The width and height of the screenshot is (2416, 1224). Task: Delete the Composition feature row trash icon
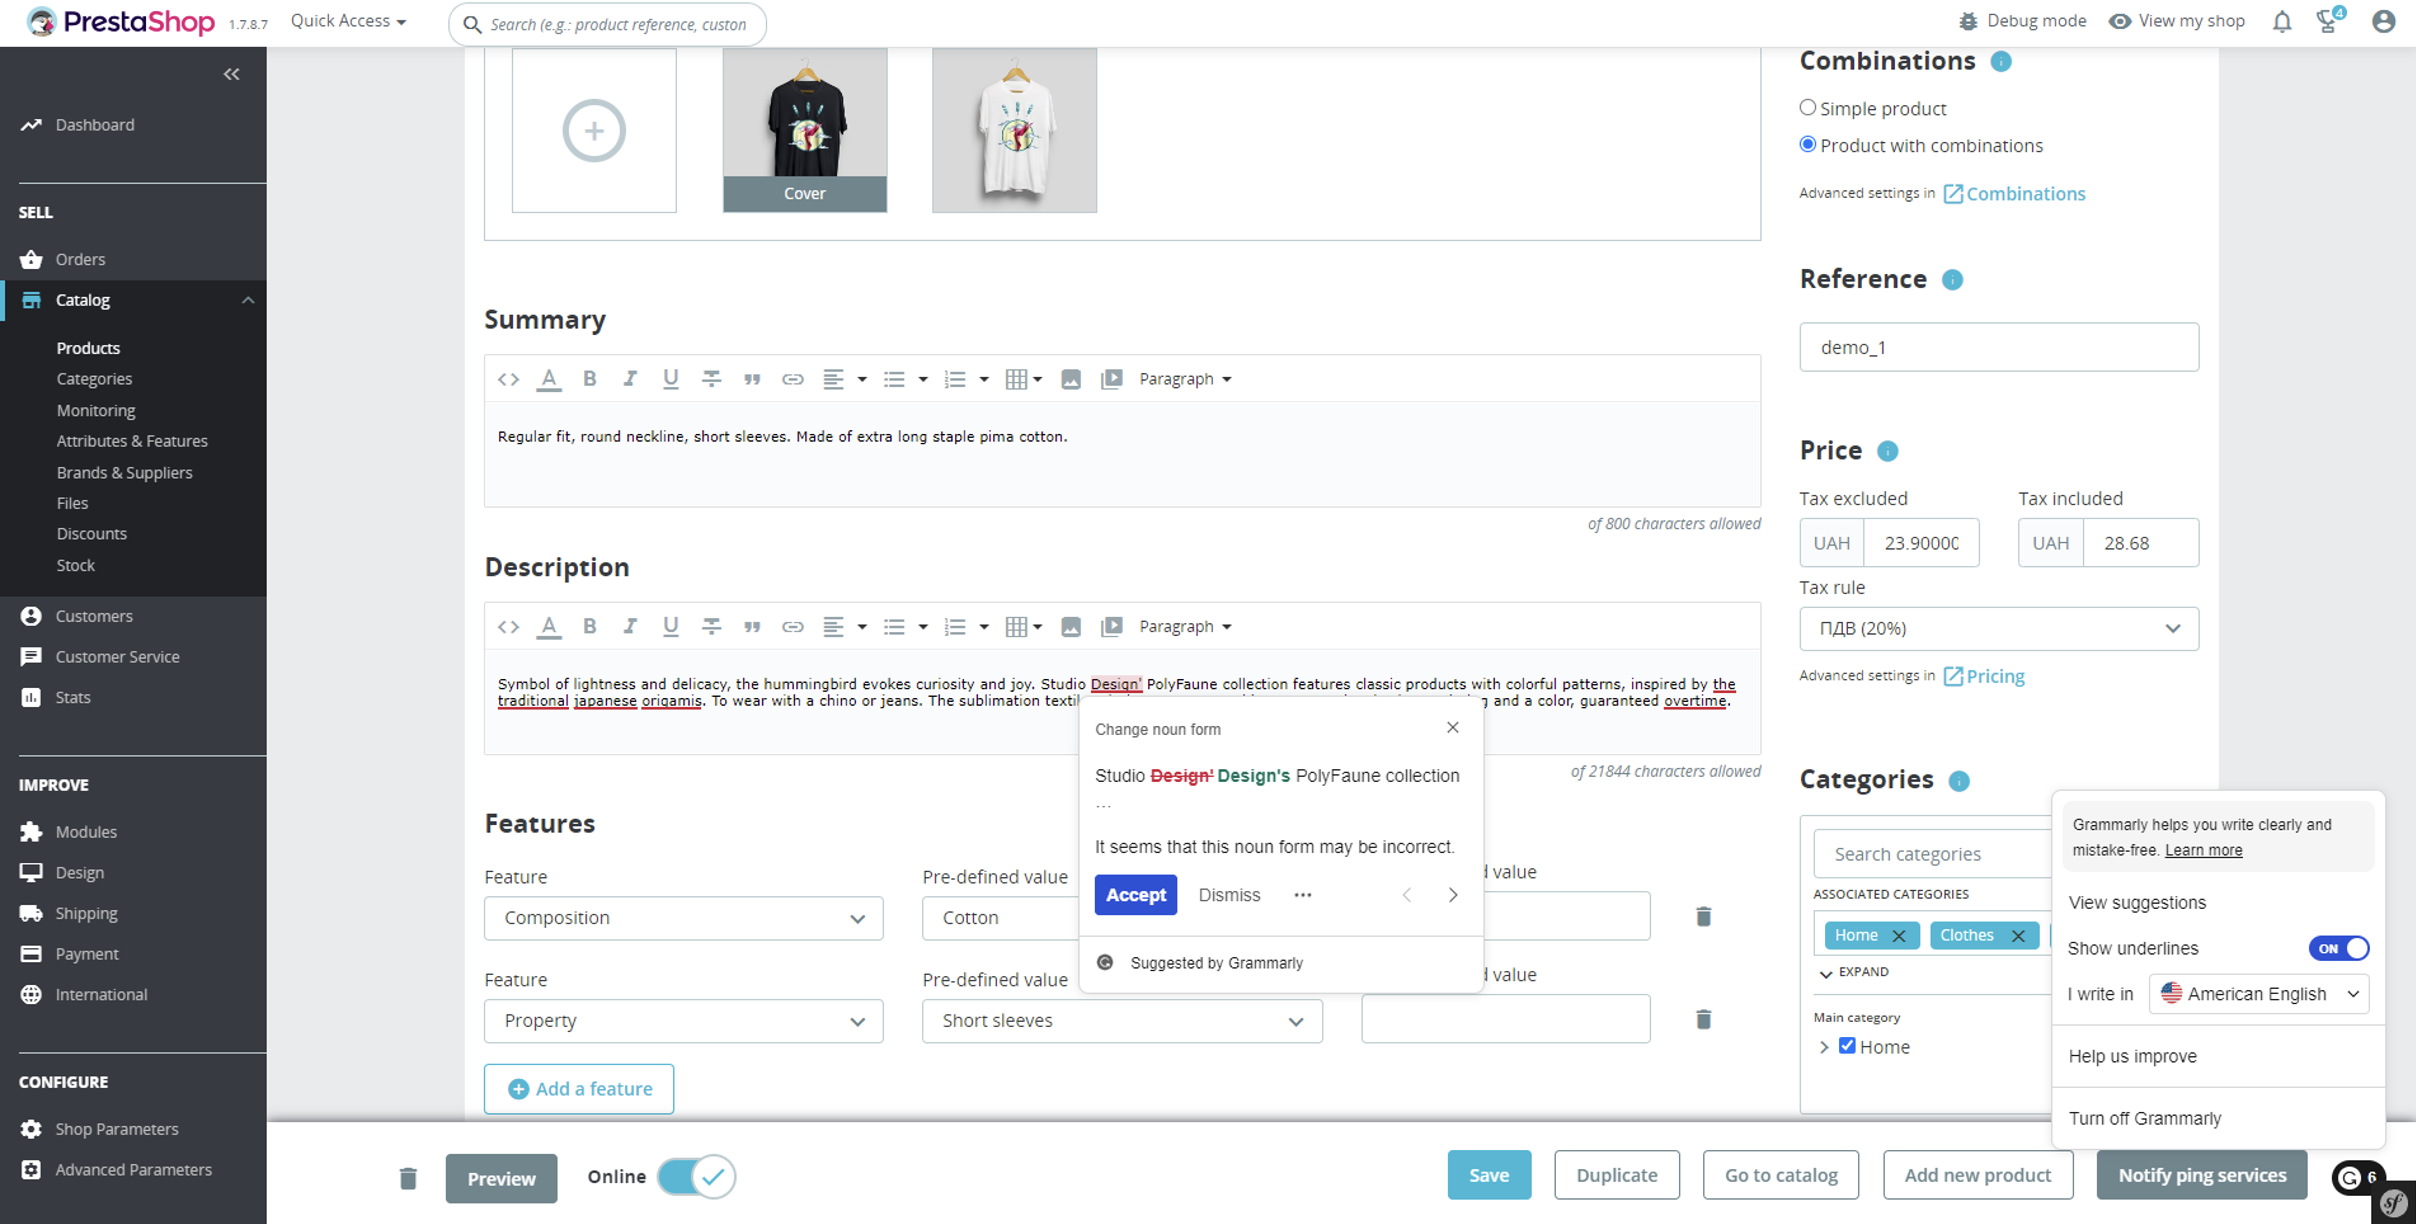click(x=1703, y=916)
